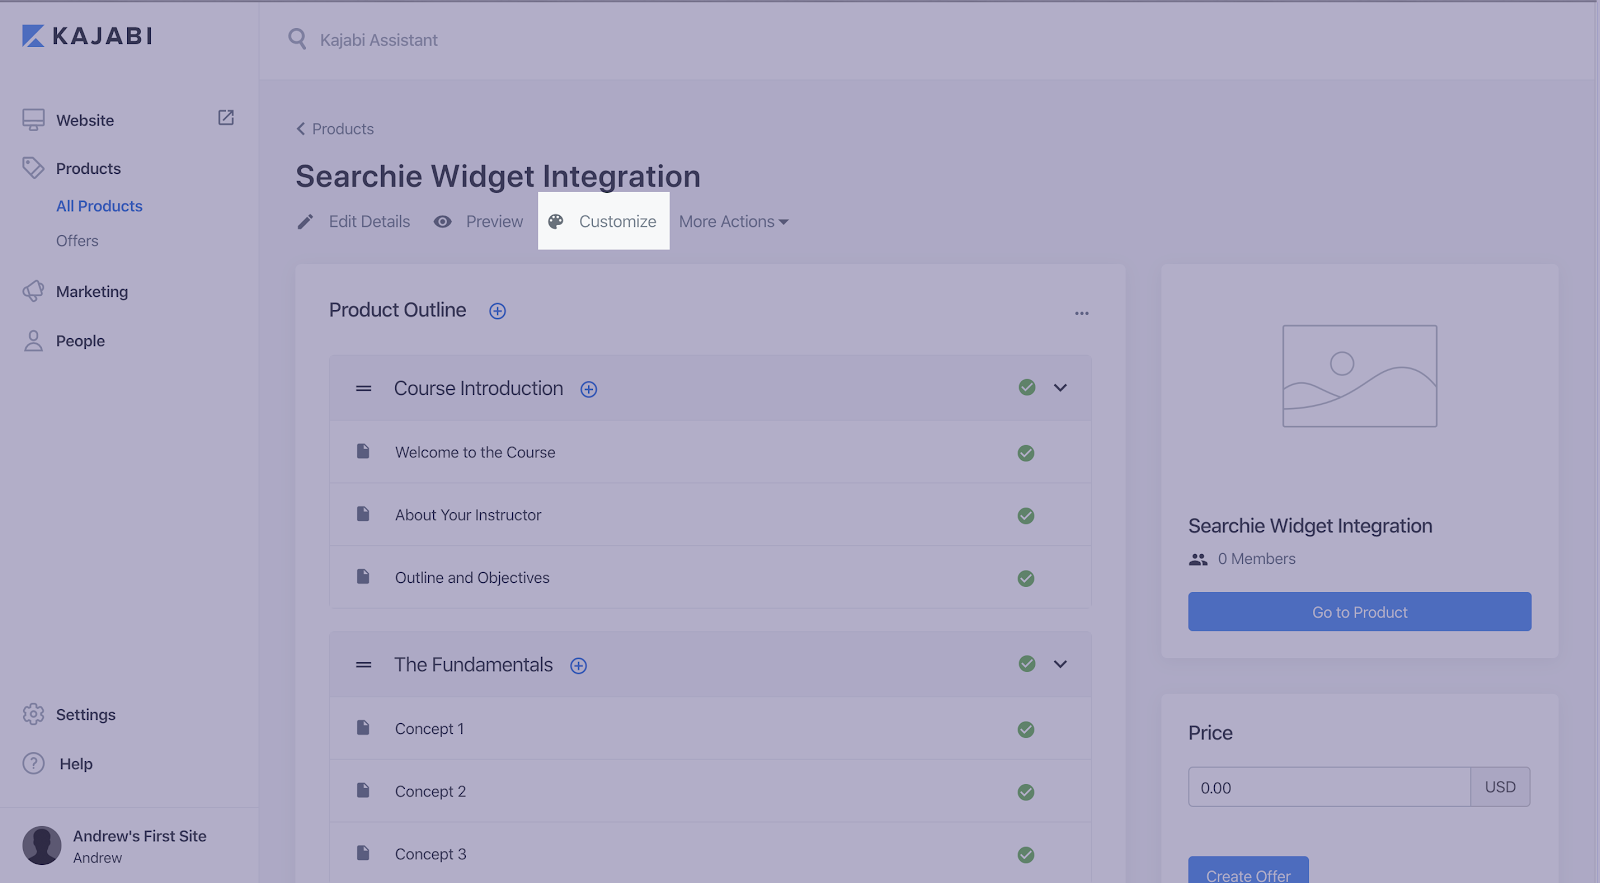Click drag handle for The Fundamentals
The image size is (1600, 883).
tap(364, 665)
